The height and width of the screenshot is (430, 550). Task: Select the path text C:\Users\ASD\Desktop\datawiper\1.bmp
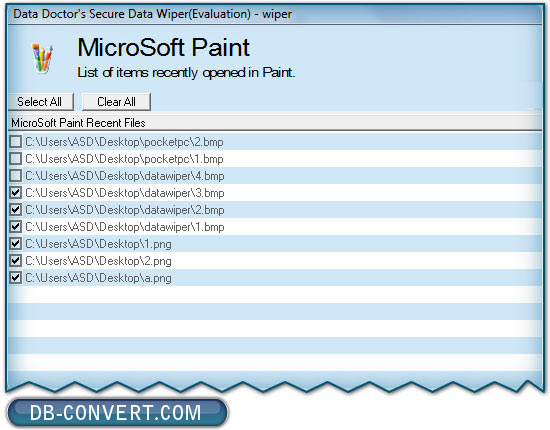tap(125, 227)
